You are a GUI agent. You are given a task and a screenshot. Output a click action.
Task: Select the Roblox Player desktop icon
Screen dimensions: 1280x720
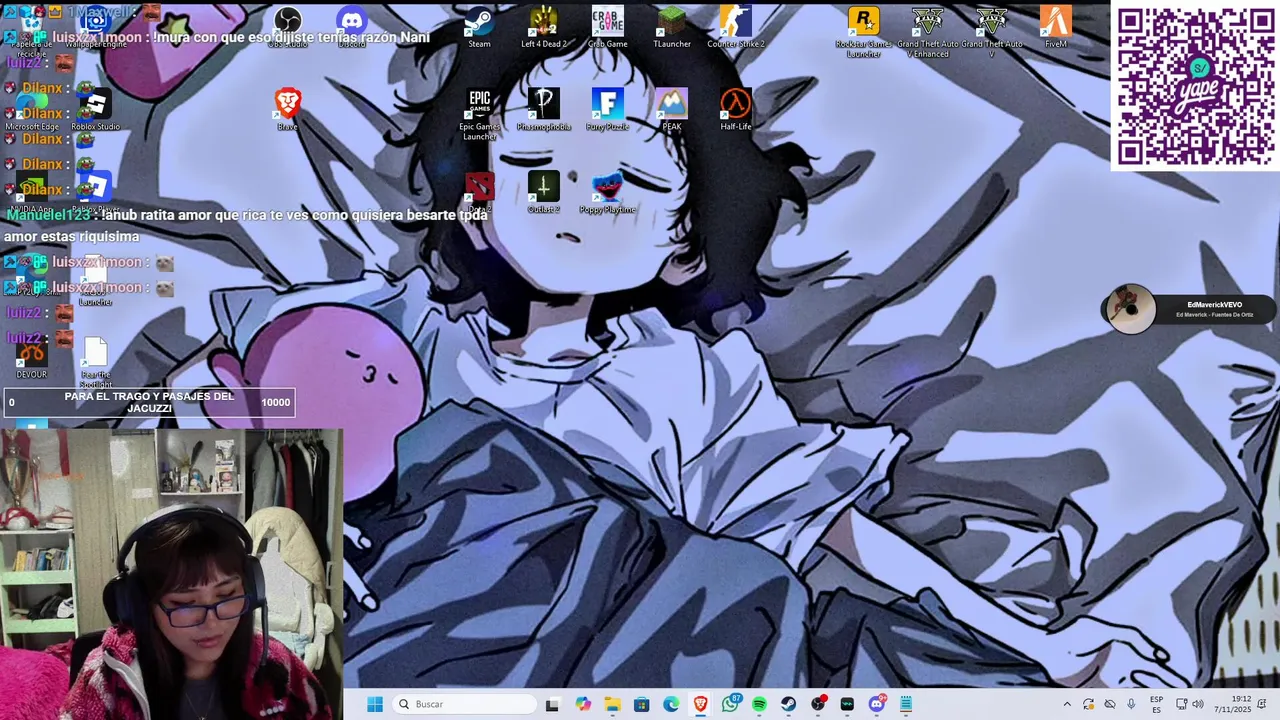click(x=96, y=193)
